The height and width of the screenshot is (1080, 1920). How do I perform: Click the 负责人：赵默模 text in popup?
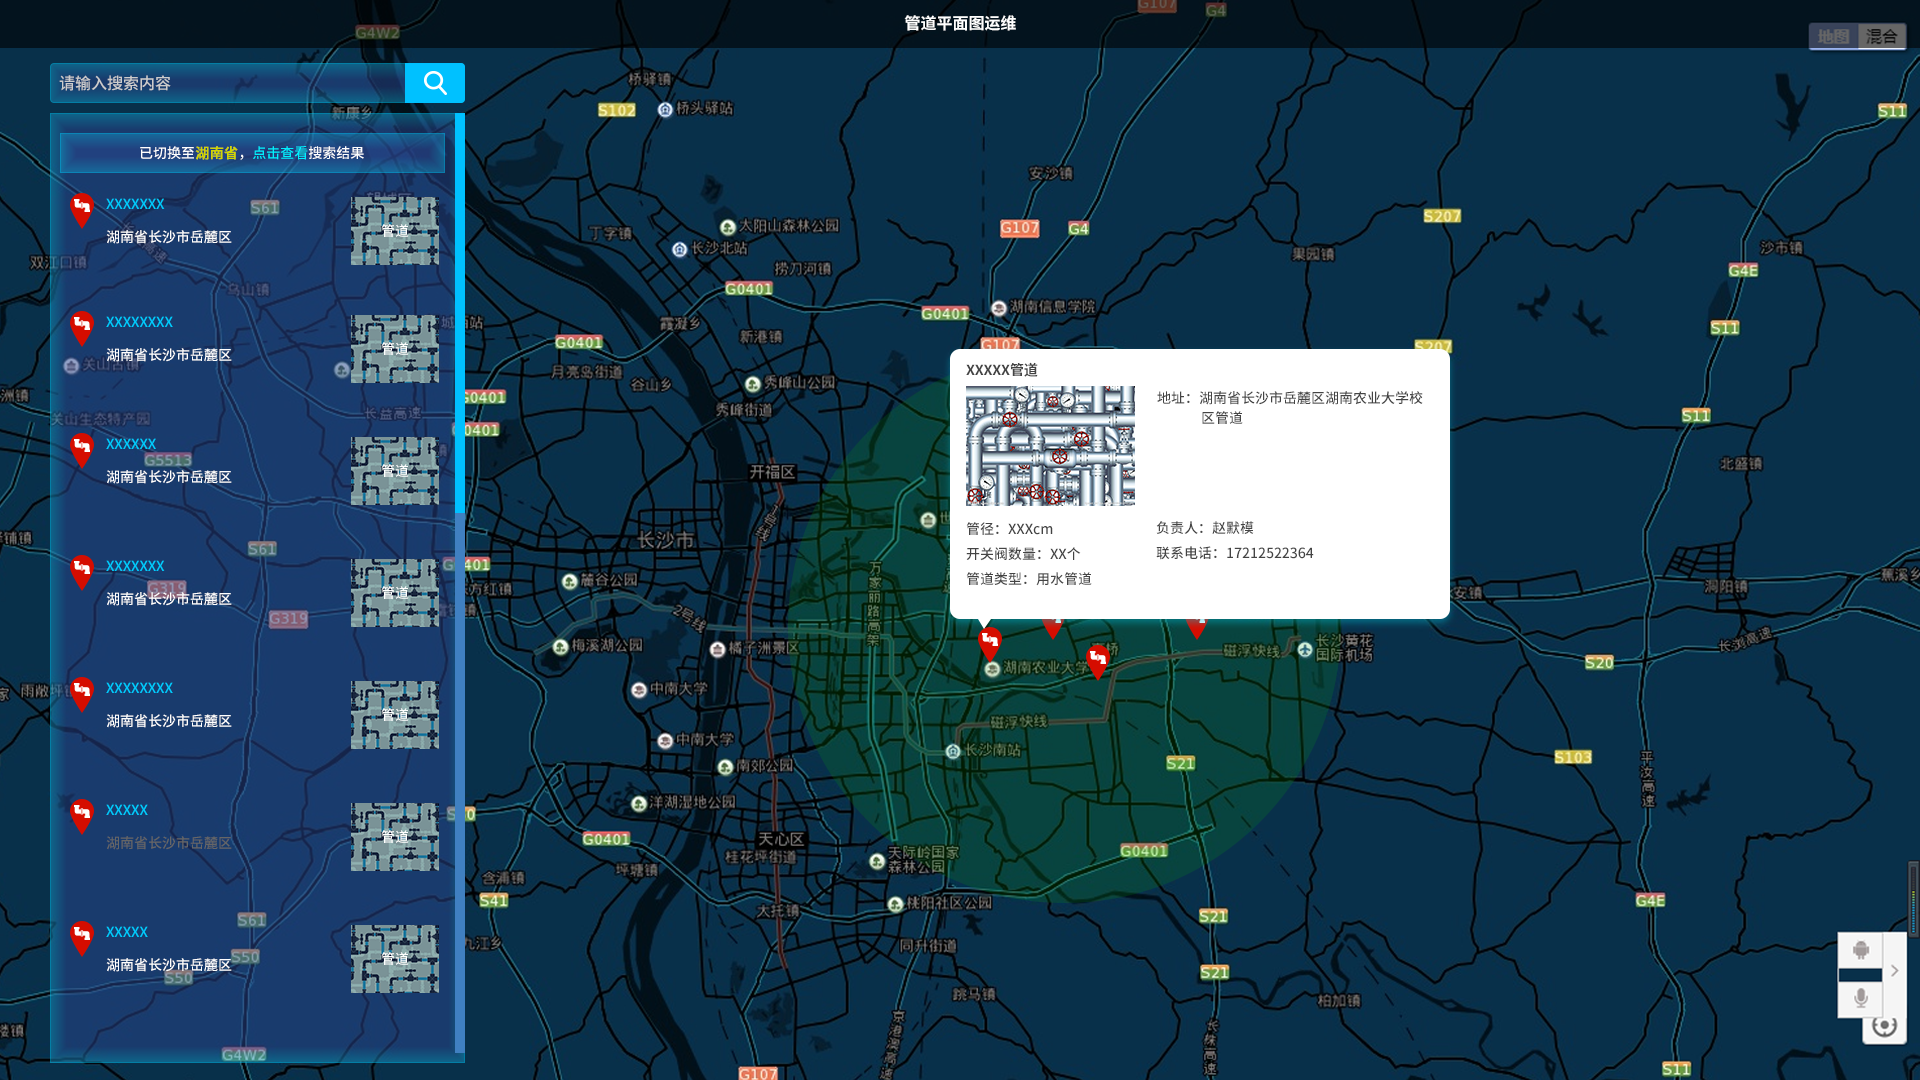(1205, 528)
